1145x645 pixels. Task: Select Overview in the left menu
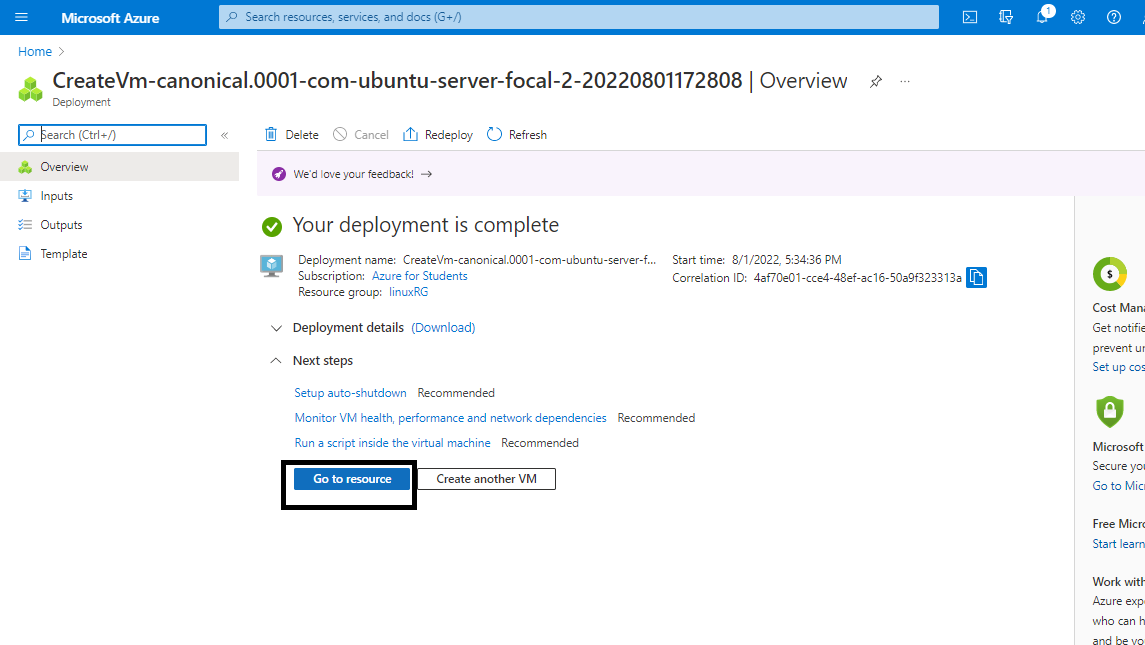[x=119, y=167]
